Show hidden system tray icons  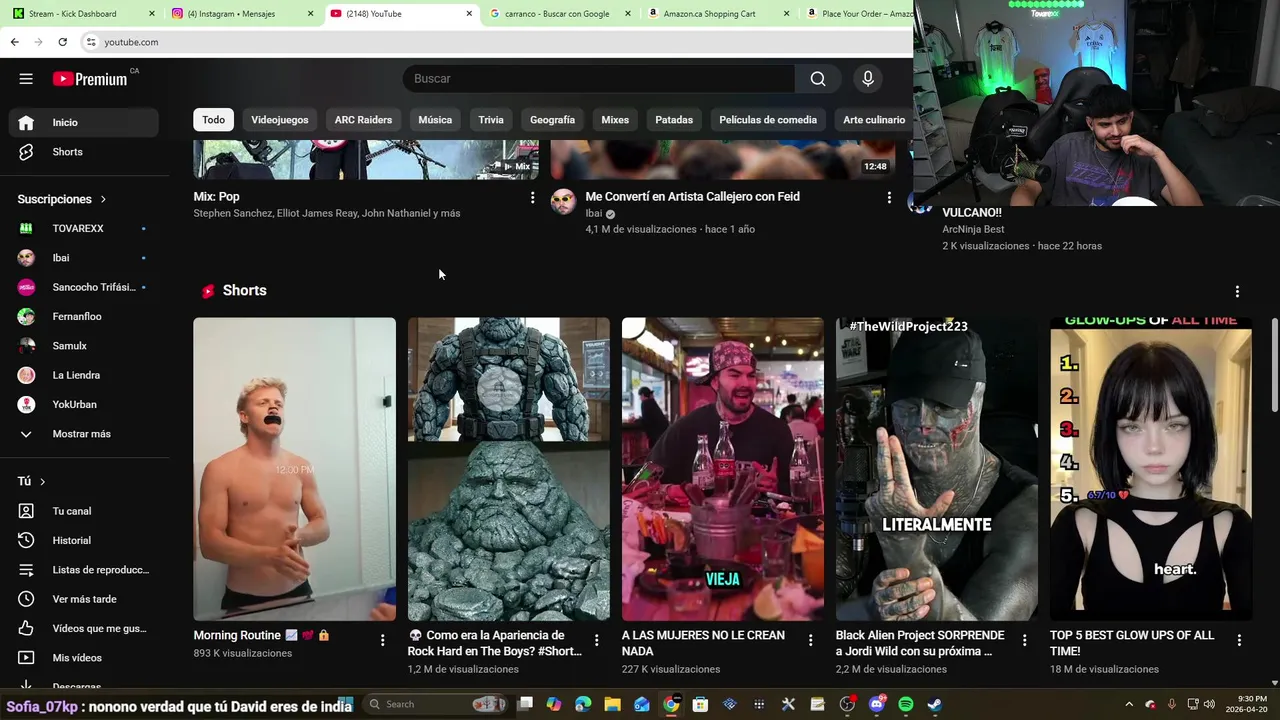(x=1129, y=704)
